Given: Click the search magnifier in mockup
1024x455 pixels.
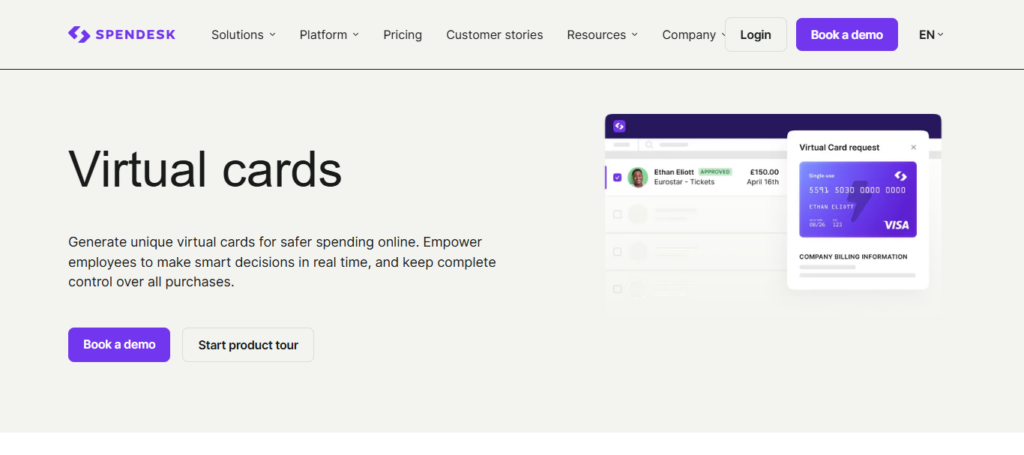Looking at the screenshot, I should point(649,145).
